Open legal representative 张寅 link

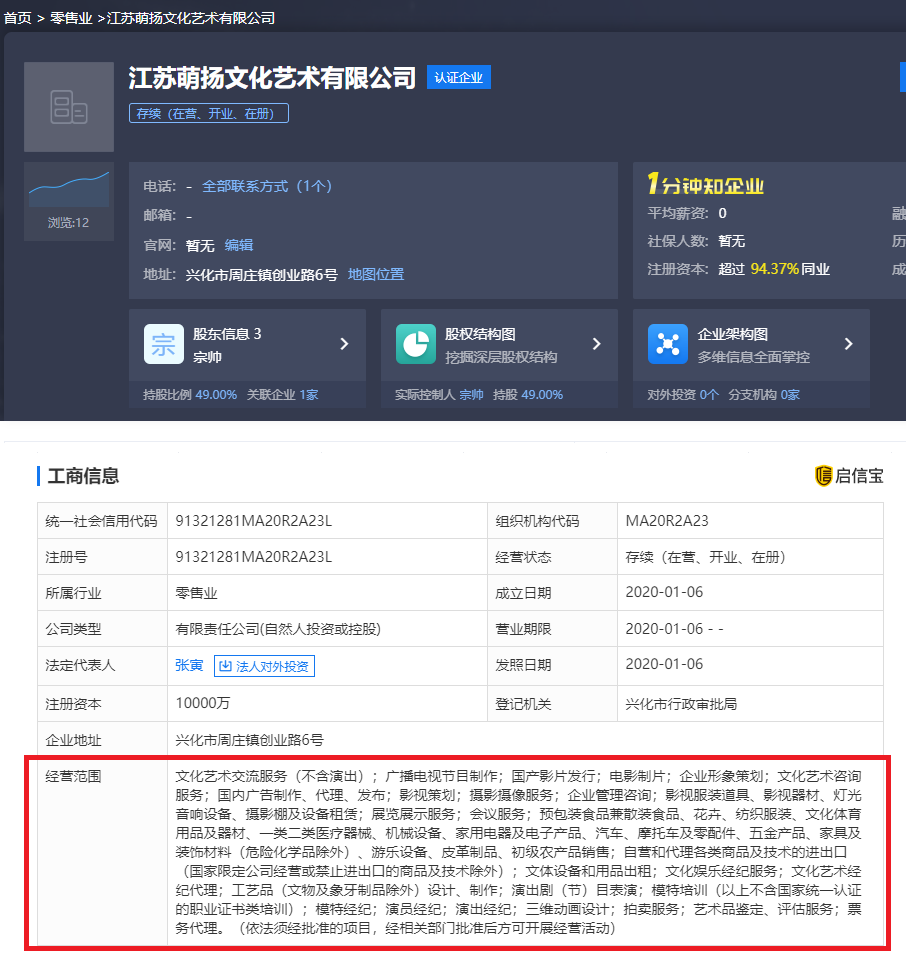point(189,665)
